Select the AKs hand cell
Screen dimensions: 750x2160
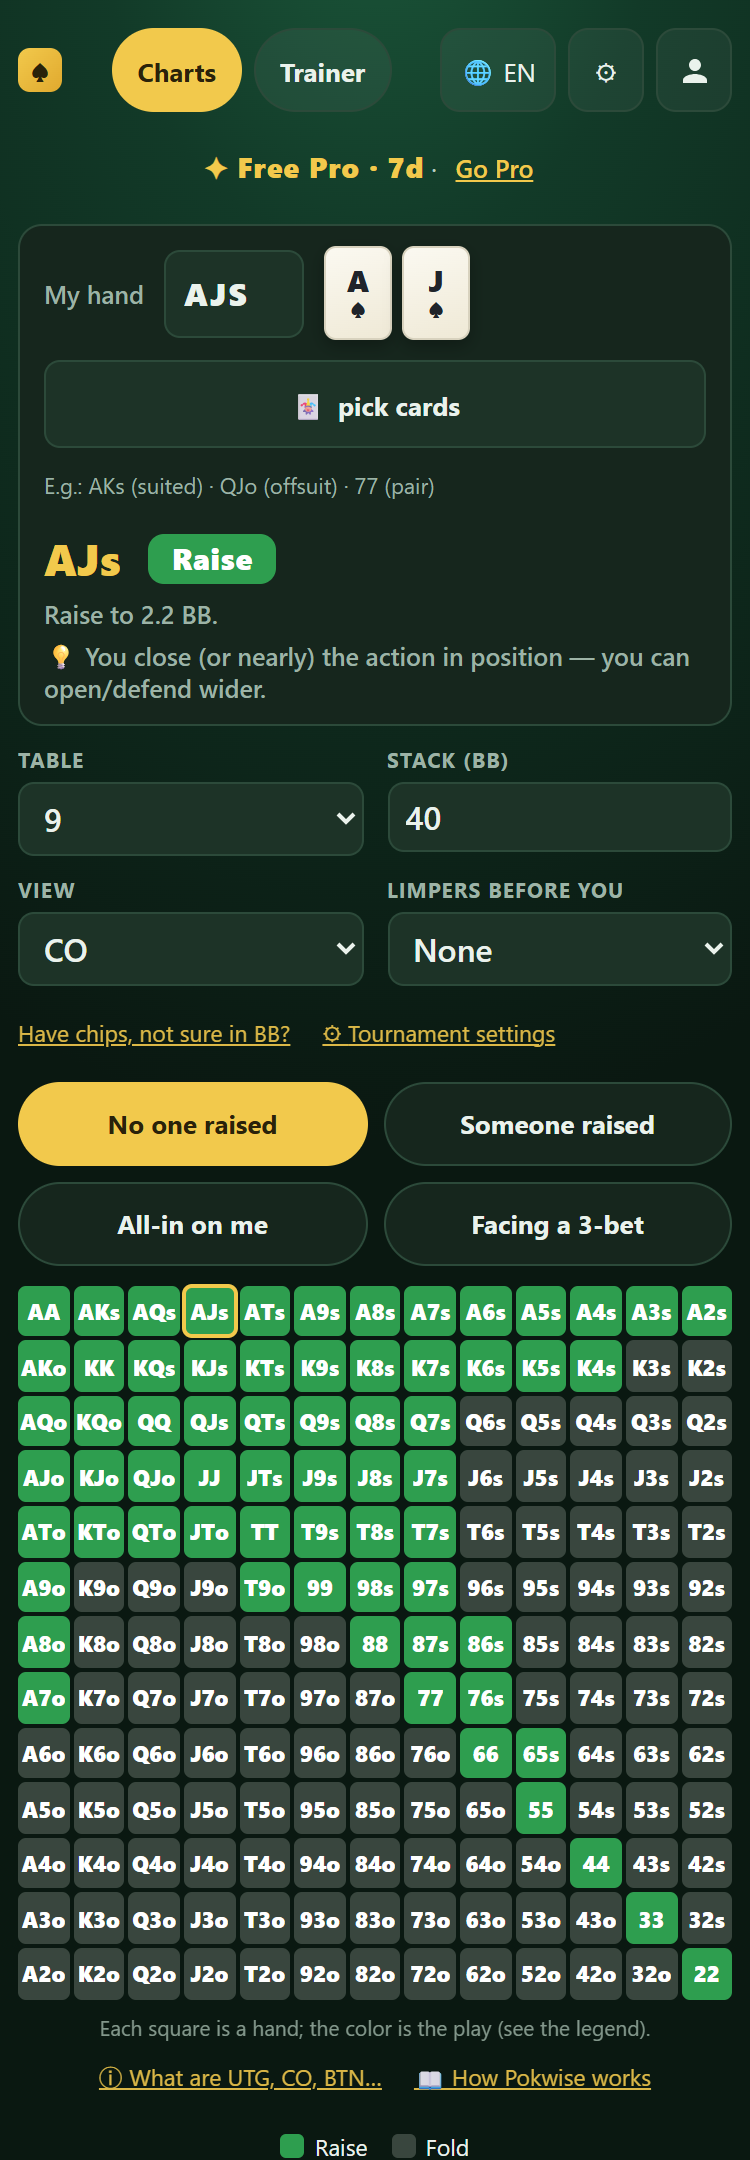tap(99, 1312)
